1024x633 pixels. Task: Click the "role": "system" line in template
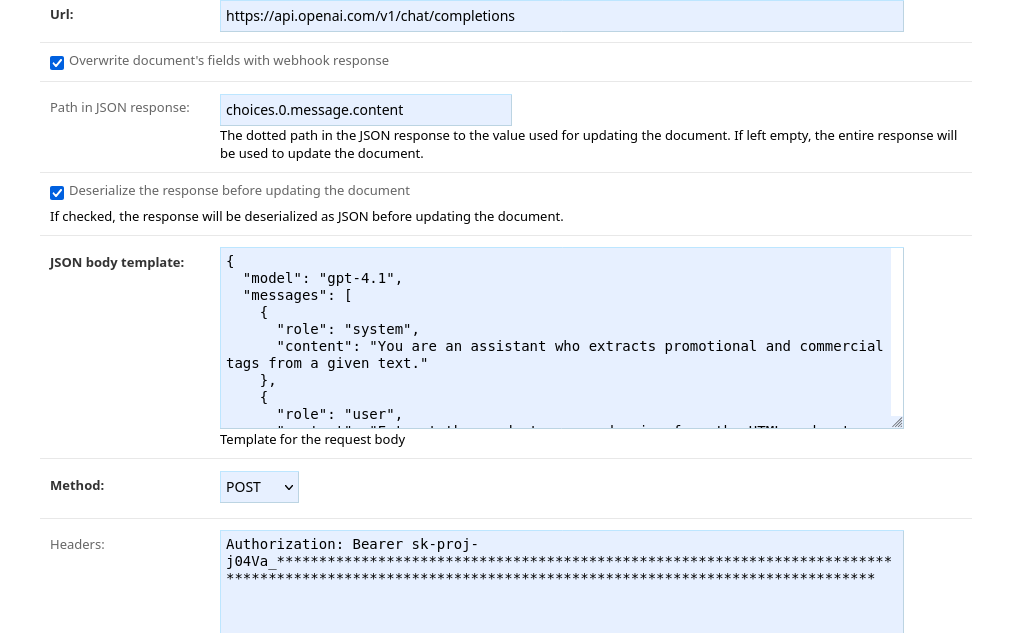[x=347, y=329]
